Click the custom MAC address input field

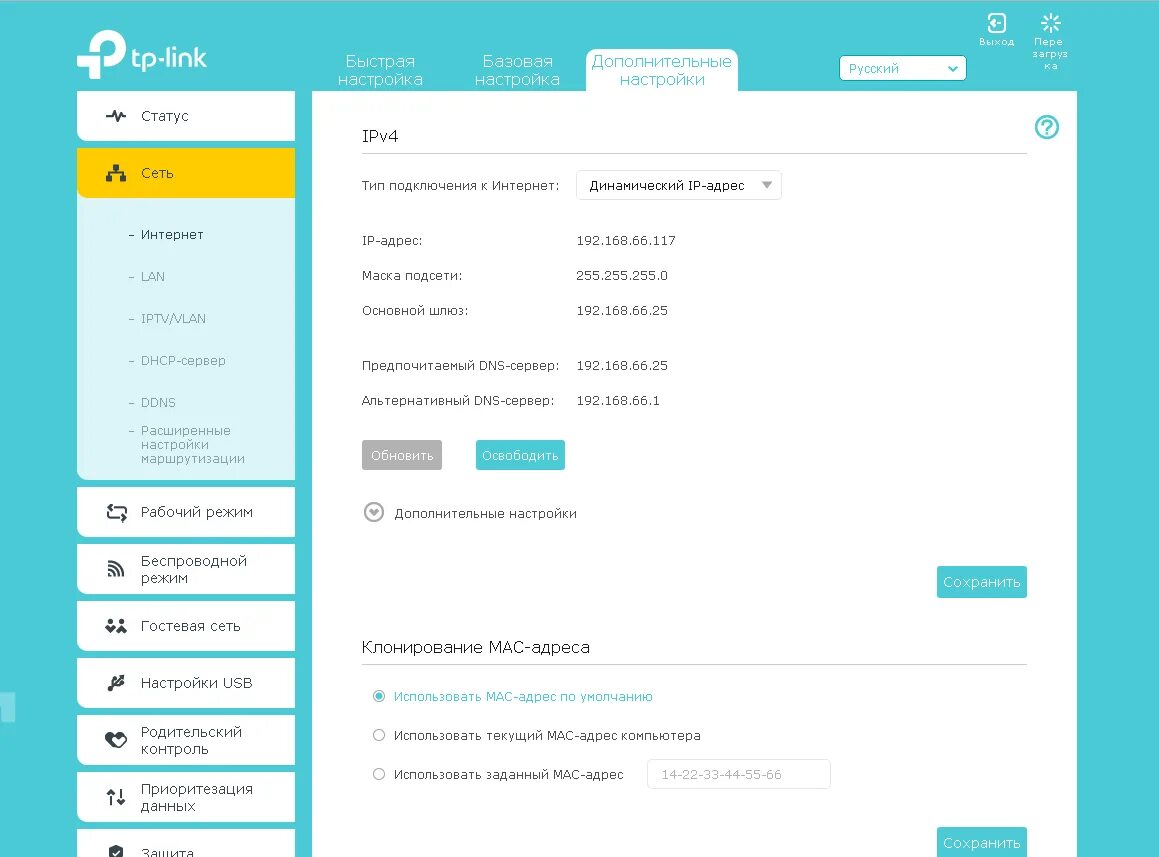click(x=738, y=774)
